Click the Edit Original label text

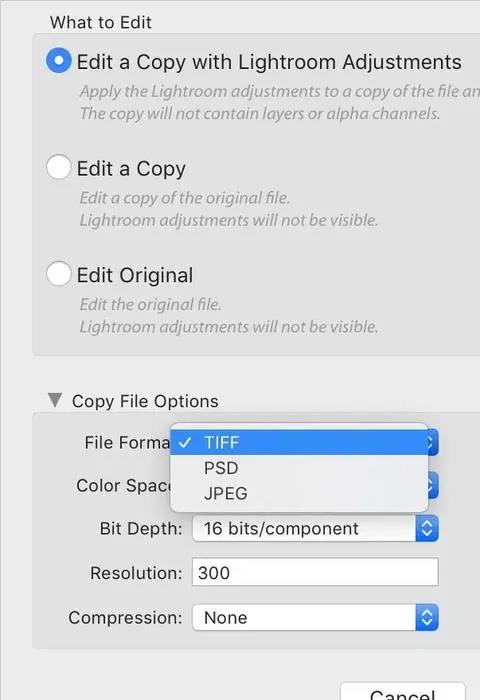coord(135,275)
